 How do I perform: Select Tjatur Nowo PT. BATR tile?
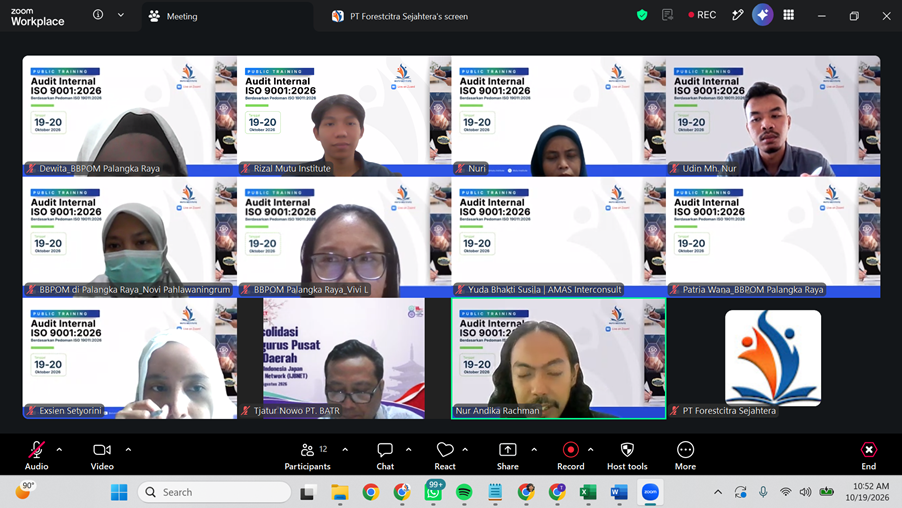344,358
